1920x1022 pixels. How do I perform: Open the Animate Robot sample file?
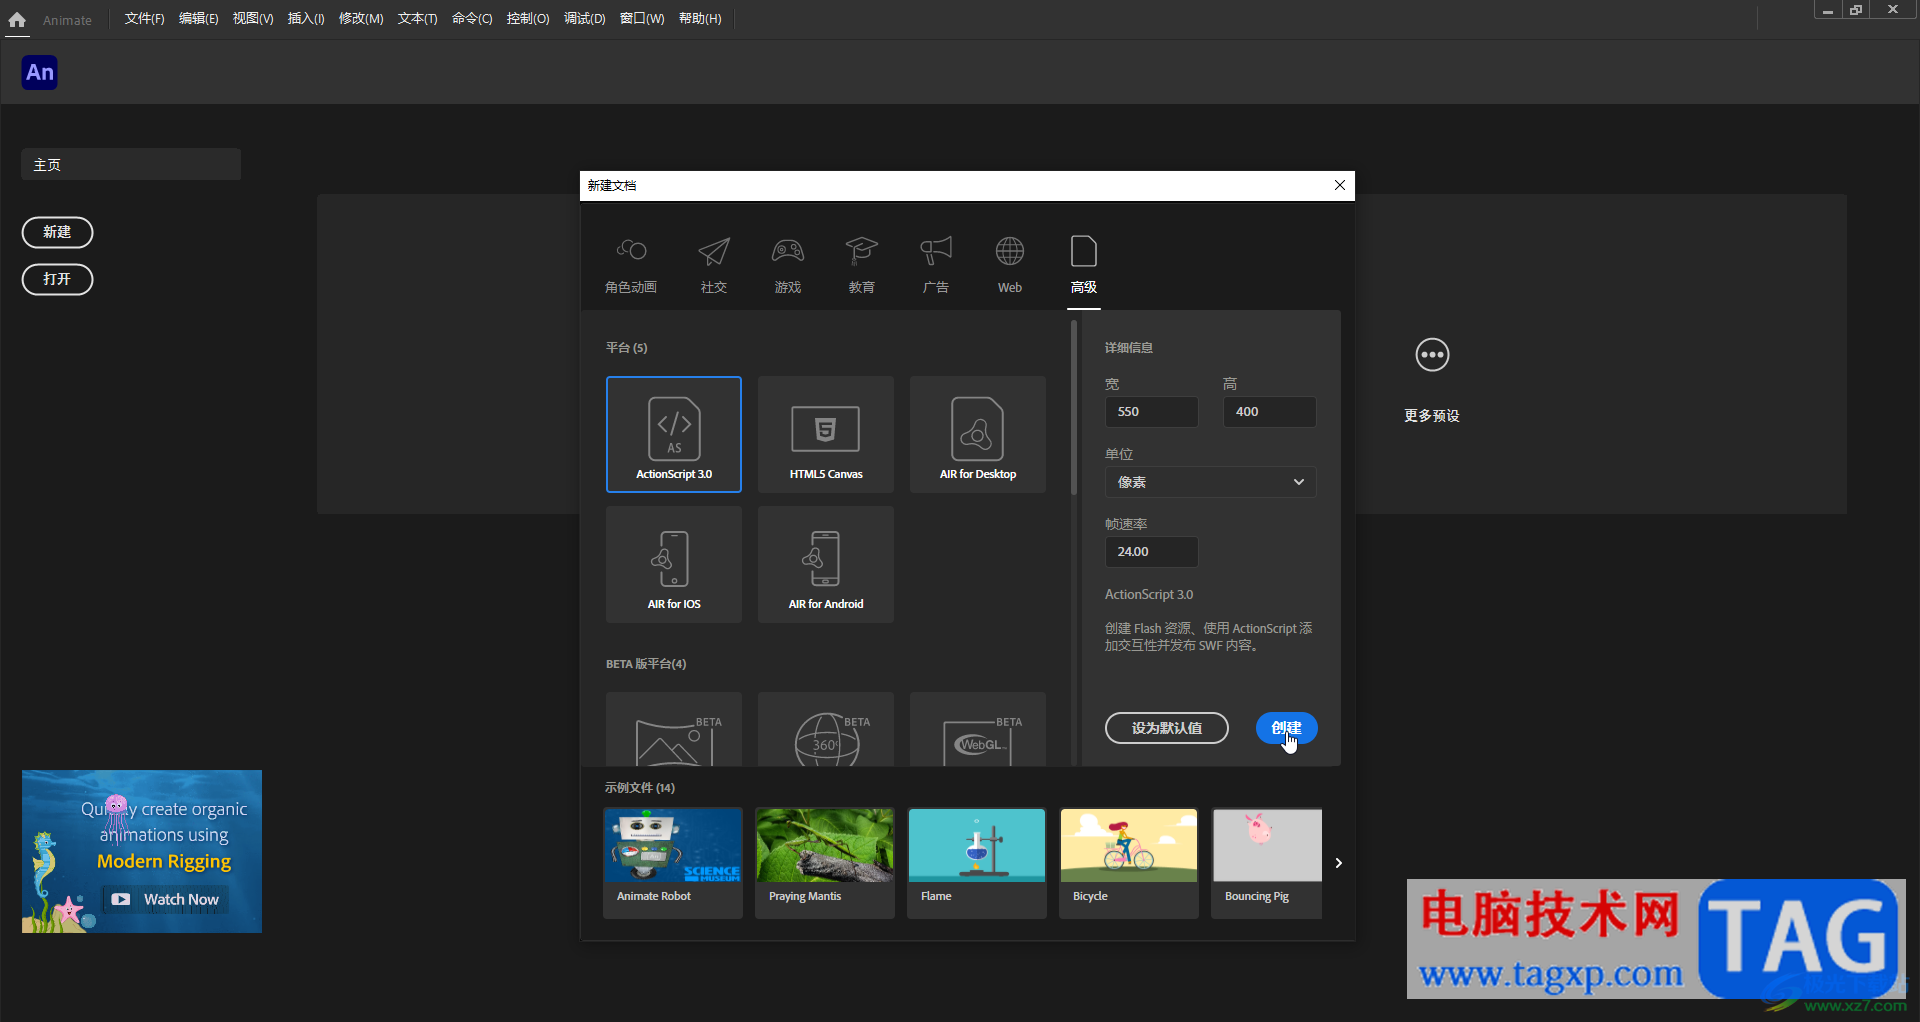tap(673, 863)
